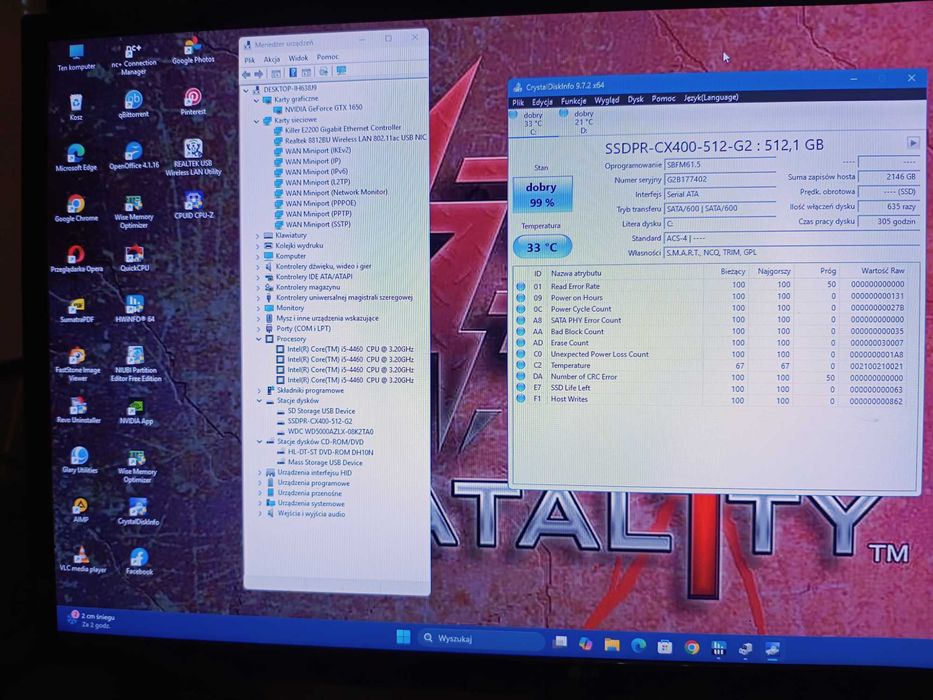933x700 pixels.
Task: Open Pinterest desktop shortcut
Action: (193, 101)
